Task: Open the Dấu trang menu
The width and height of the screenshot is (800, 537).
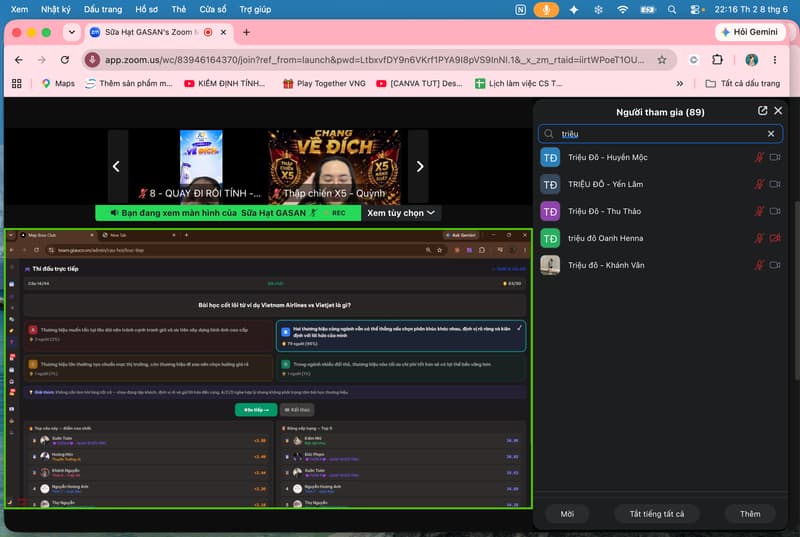Action: tap(103, 9)
